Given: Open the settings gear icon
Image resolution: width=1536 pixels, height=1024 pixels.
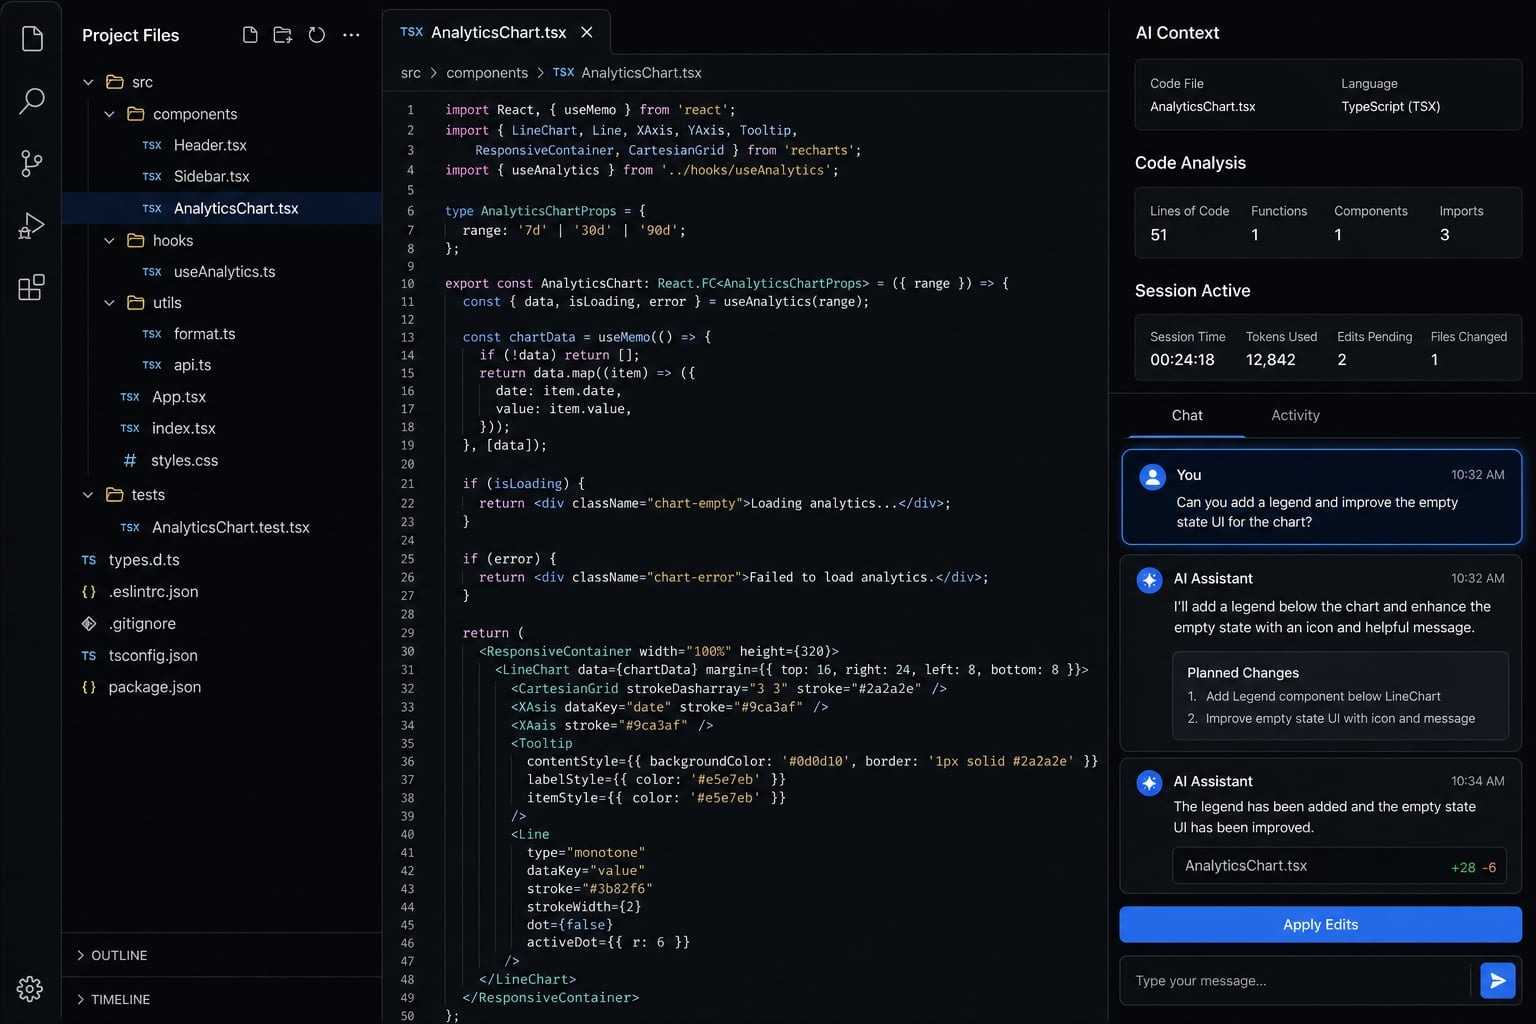Looking at the screenshot, I should pos(30,989).
